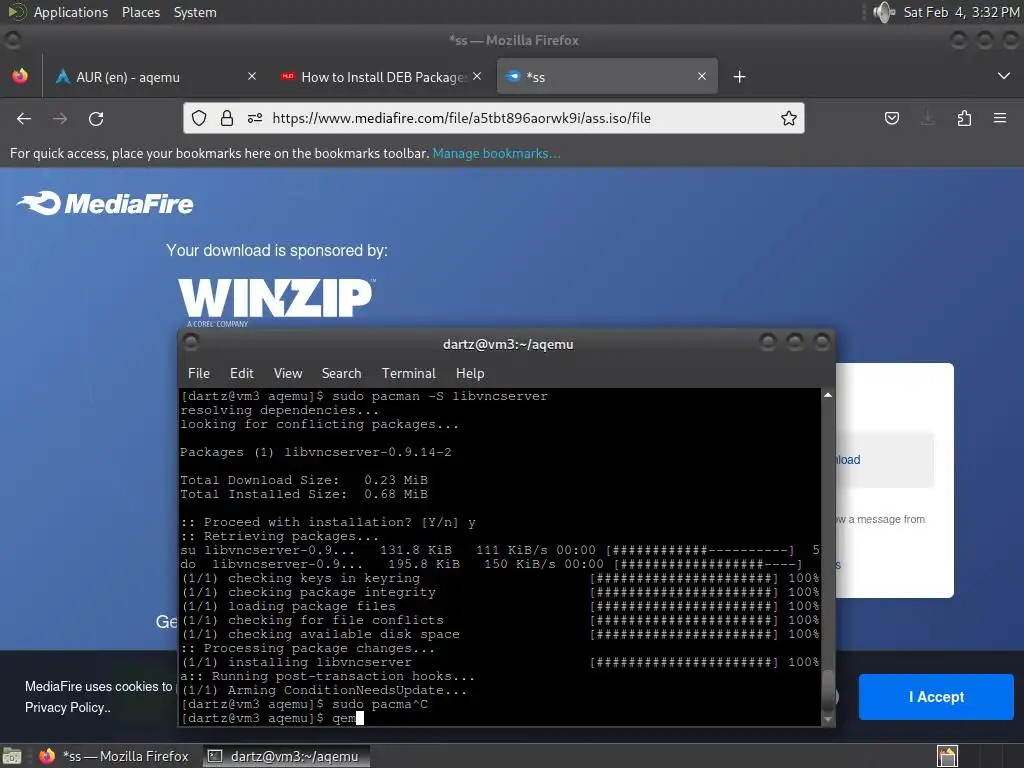This screenshot has width=1024, height=768.
Task: Click the clock Sat Feb 4, 3:32 PM
Action: tap(961, 12)
